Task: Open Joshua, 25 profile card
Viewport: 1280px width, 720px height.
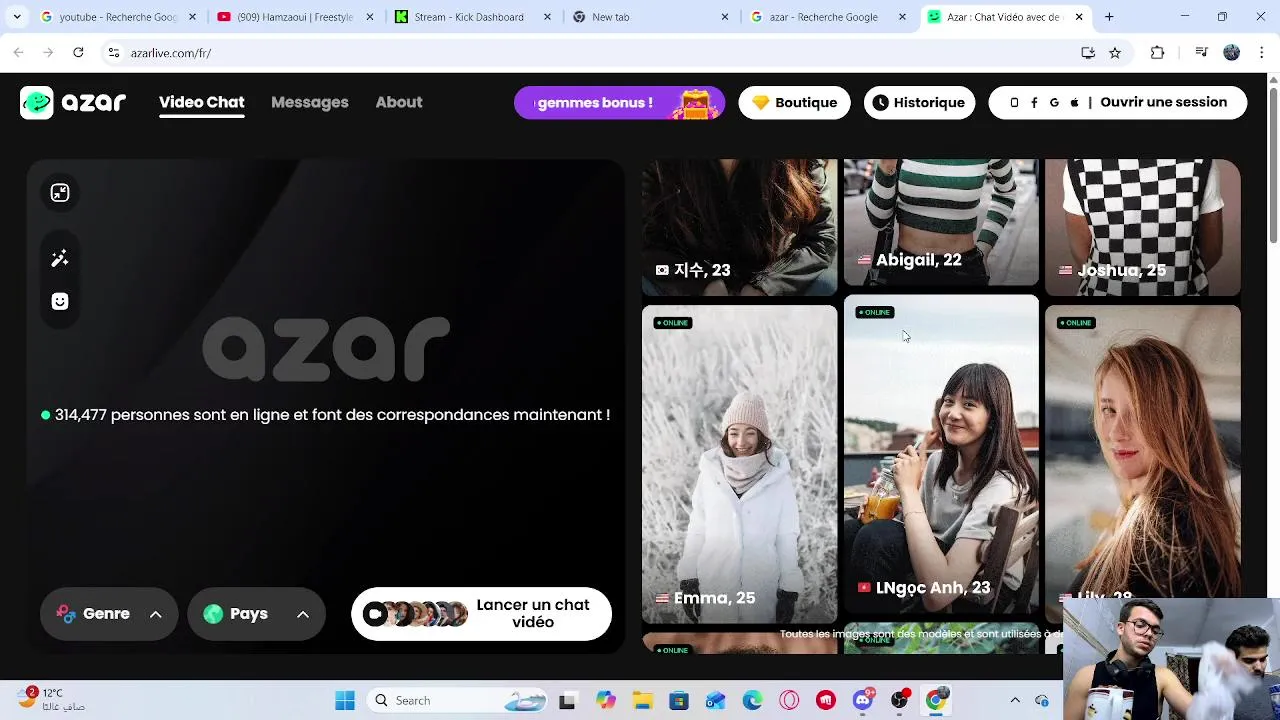Action: coord(1142,227)
